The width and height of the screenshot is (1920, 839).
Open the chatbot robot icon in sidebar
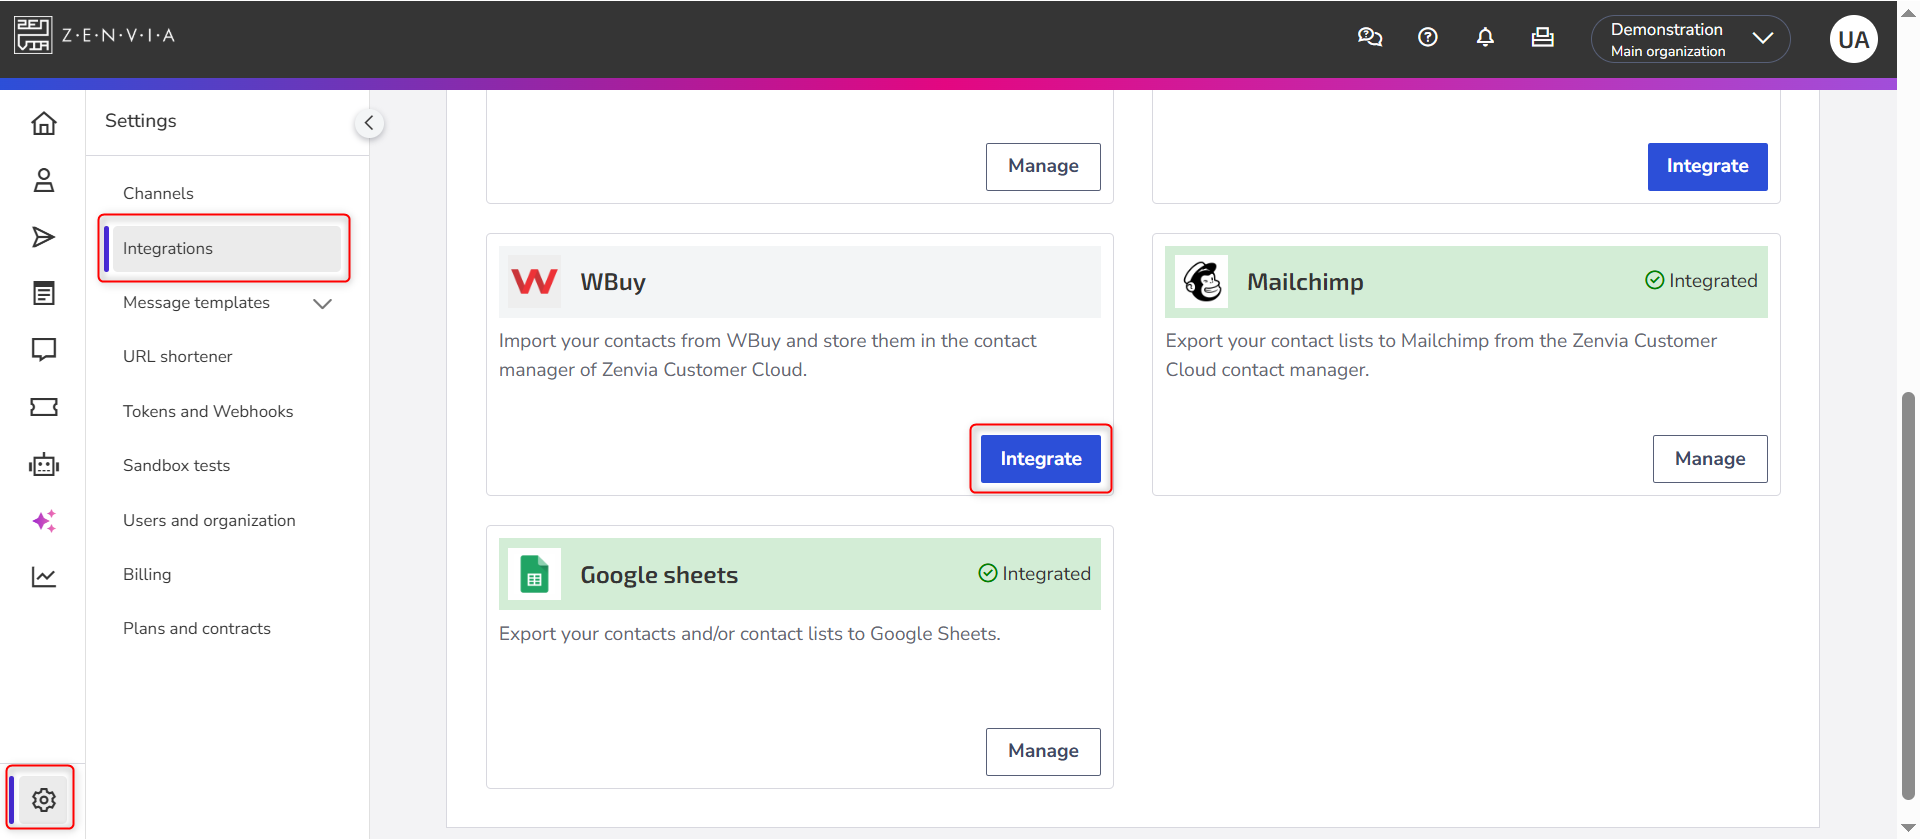pos(44,464)
